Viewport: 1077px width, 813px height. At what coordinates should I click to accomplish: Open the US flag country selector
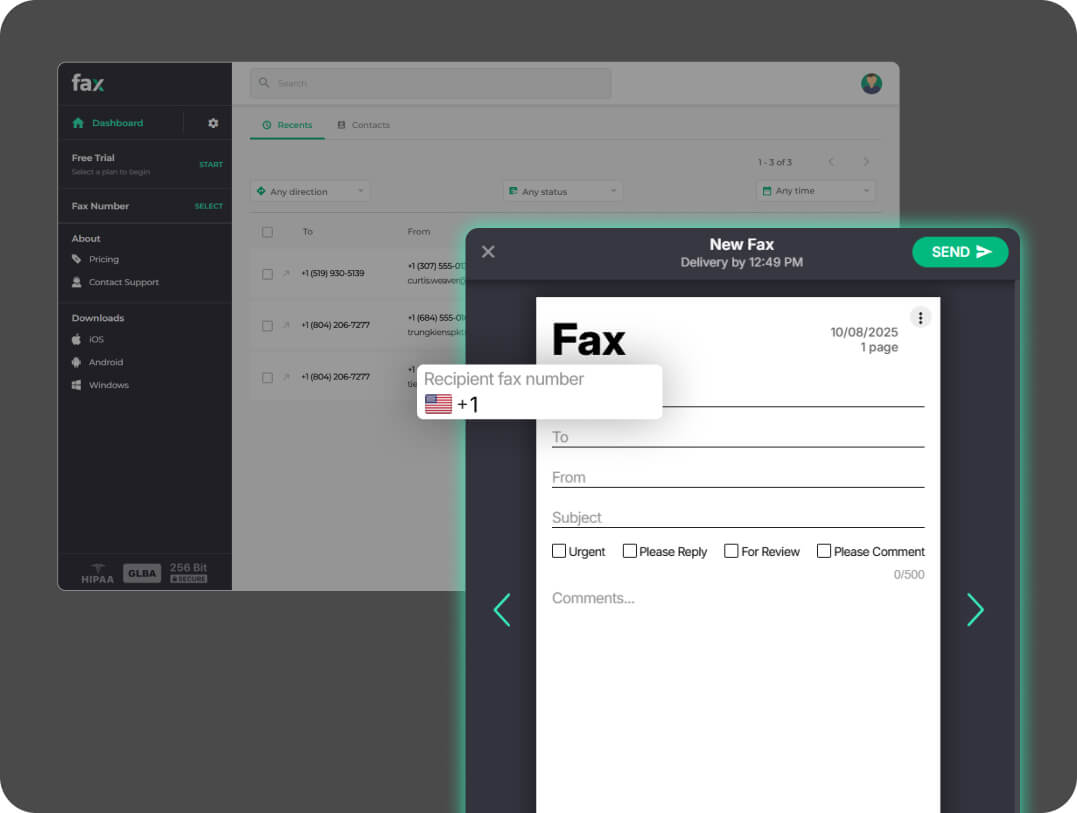pyautogui.click(x=438, y=403)
